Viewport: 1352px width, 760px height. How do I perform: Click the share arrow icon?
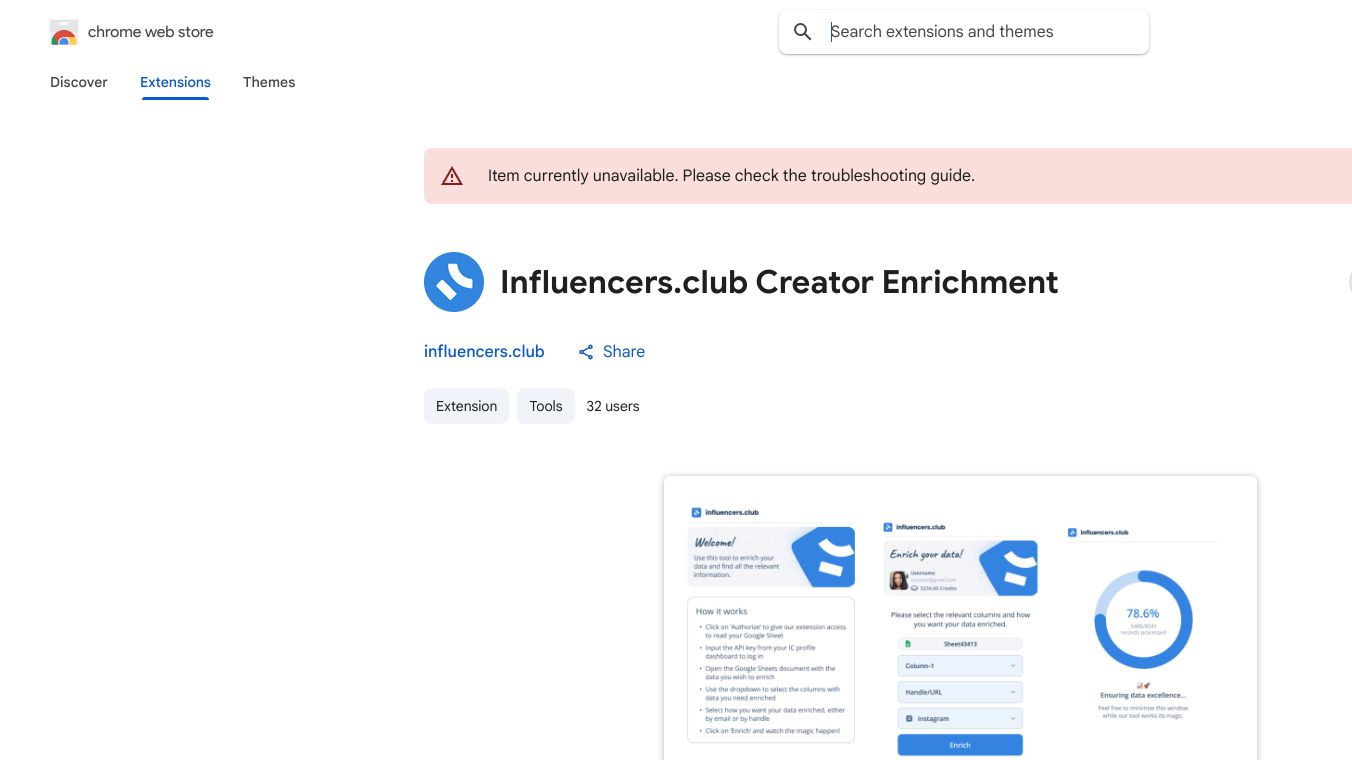click(586, 352)
